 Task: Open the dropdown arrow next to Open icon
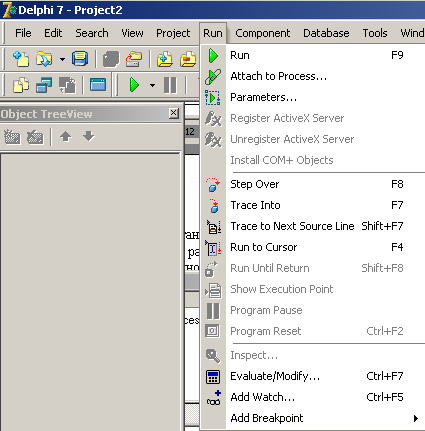point(62,59)
